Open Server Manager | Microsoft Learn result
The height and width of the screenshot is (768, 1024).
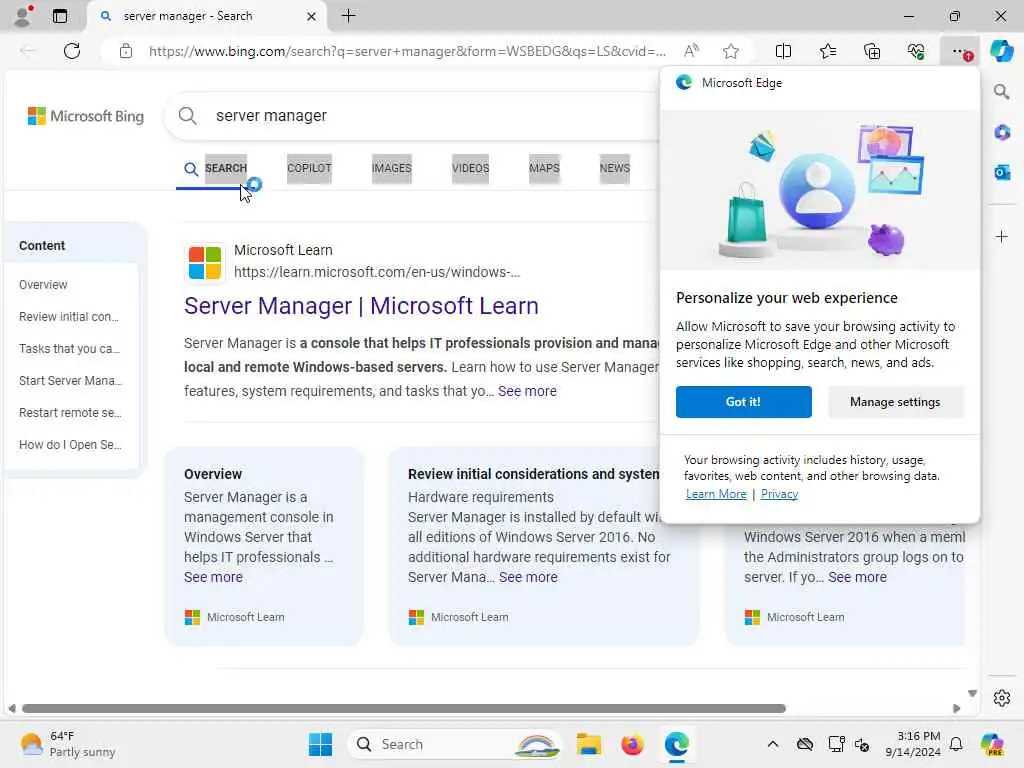click(361, 306)
